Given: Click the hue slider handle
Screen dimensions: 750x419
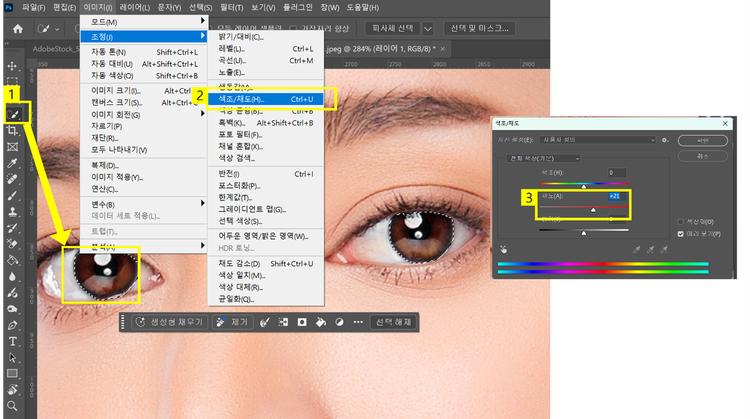Looking at the screenshot, I should click(x=584, y=187).
